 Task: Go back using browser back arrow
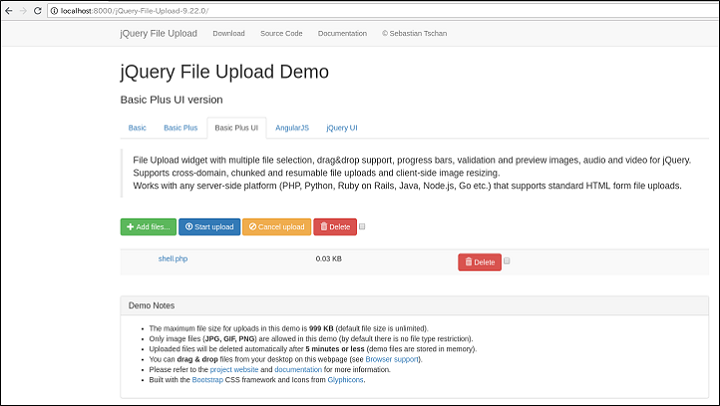[9, 11]
